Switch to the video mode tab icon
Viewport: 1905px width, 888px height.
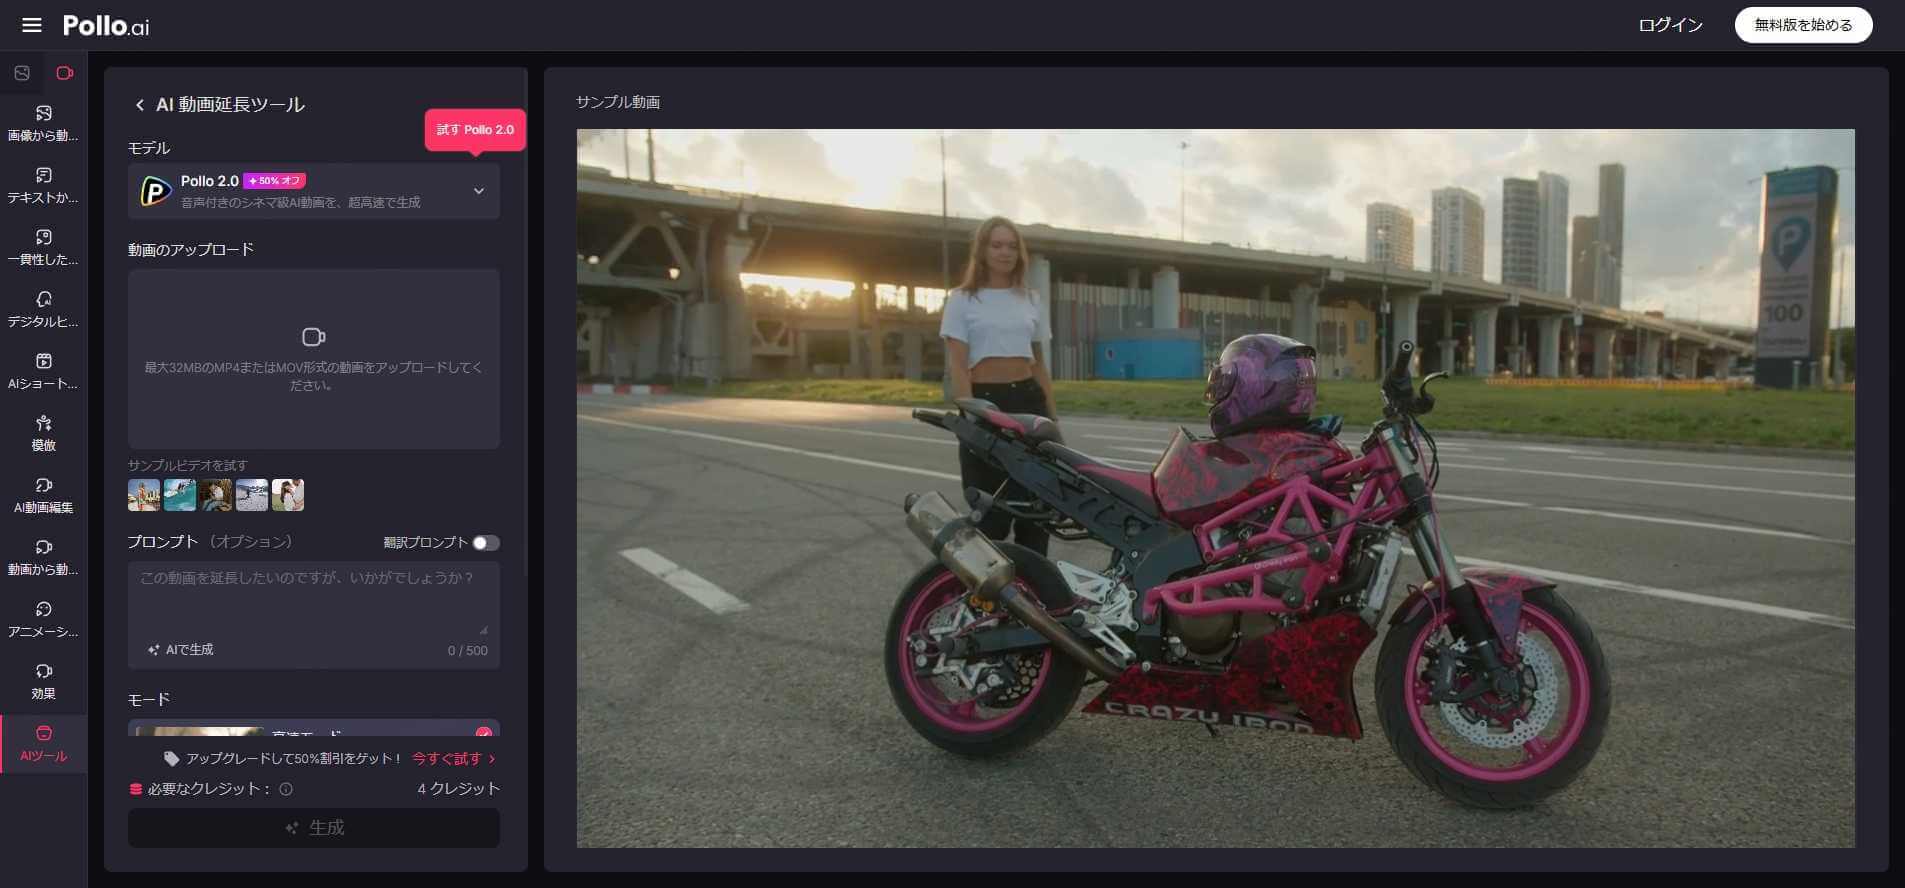click(65, 73)
